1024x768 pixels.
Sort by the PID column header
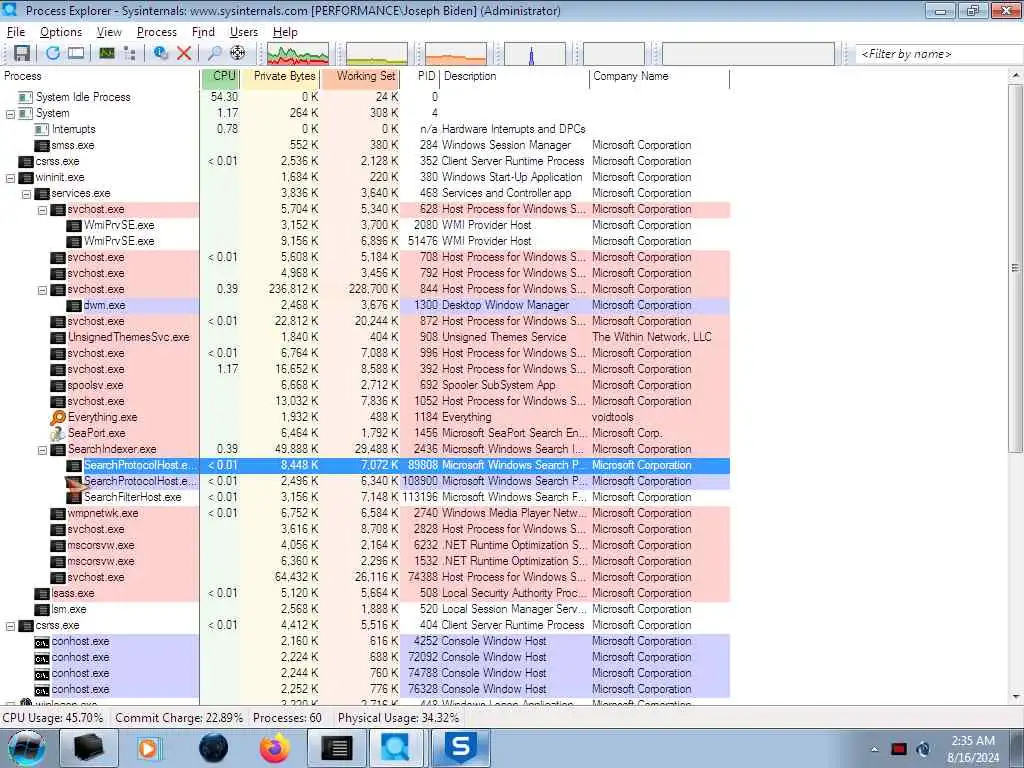coord(419,76)
